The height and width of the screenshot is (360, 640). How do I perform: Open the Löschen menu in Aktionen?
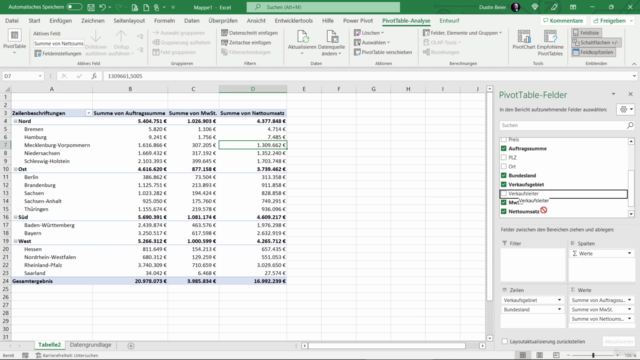tap(369, 33)
